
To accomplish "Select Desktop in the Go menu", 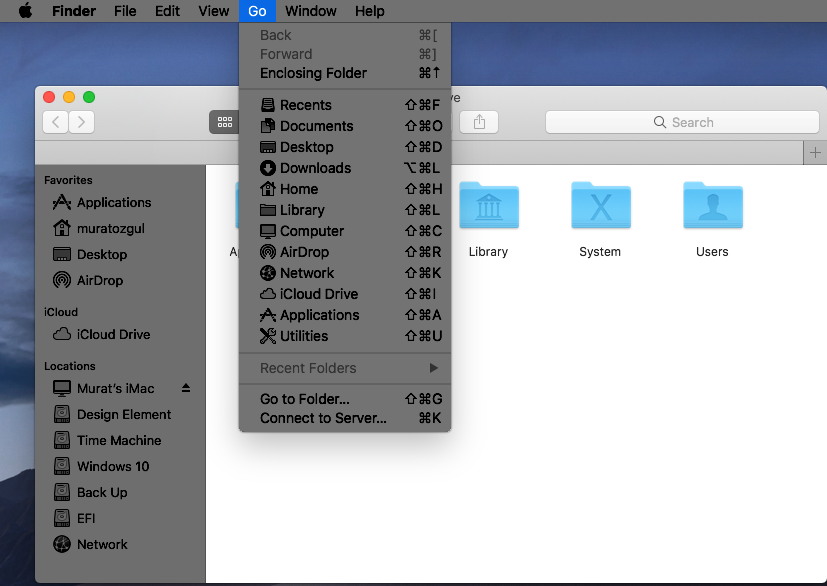I will pyautogui.click(x=345, y=147).
